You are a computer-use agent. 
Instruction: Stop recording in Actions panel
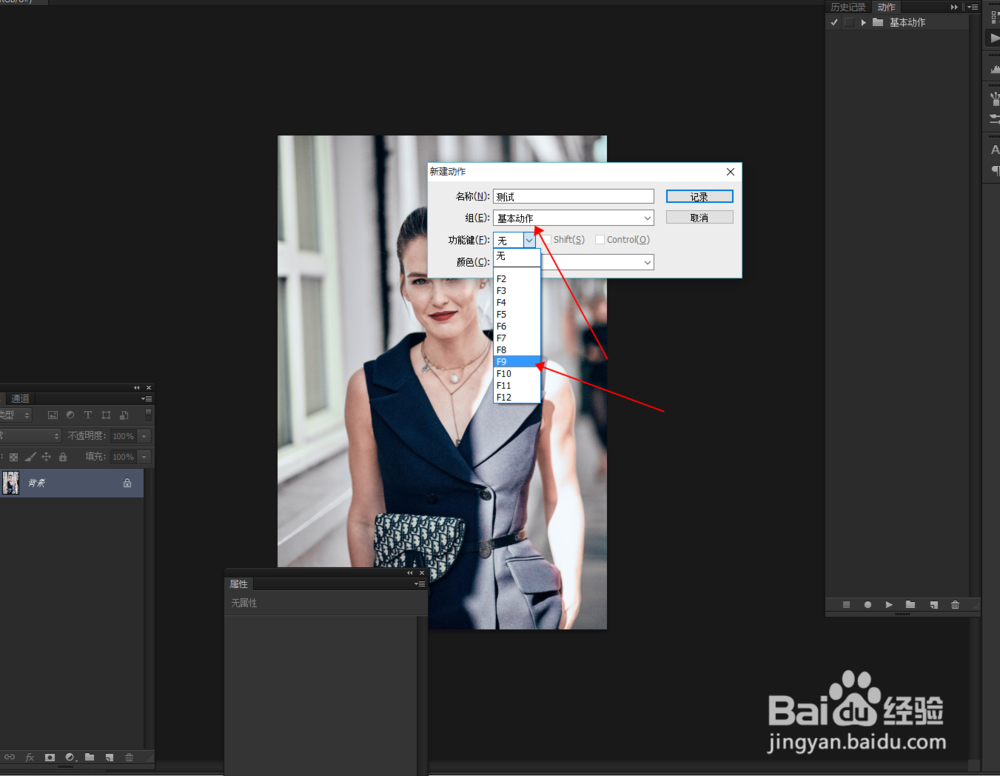point(846,604)
